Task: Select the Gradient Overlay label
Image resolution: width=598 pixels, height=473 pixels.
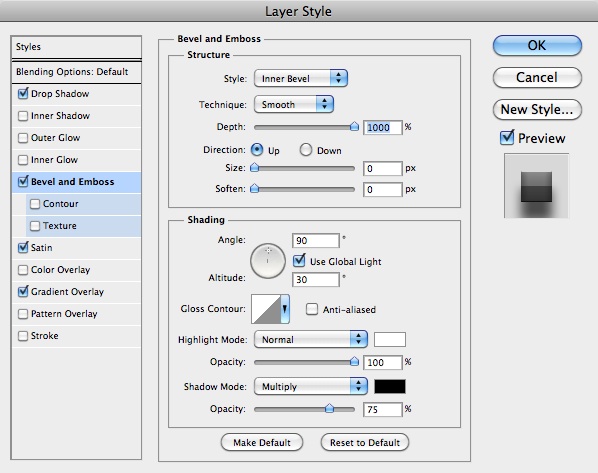Action: 68,292
